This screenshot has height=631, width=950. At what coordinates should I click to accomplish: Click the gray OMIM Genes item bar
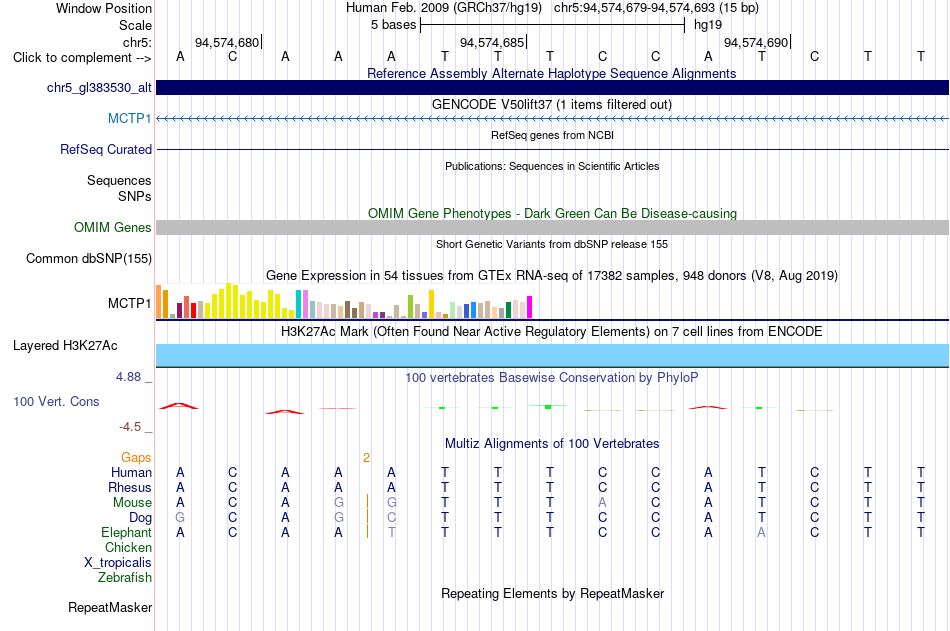552,227
